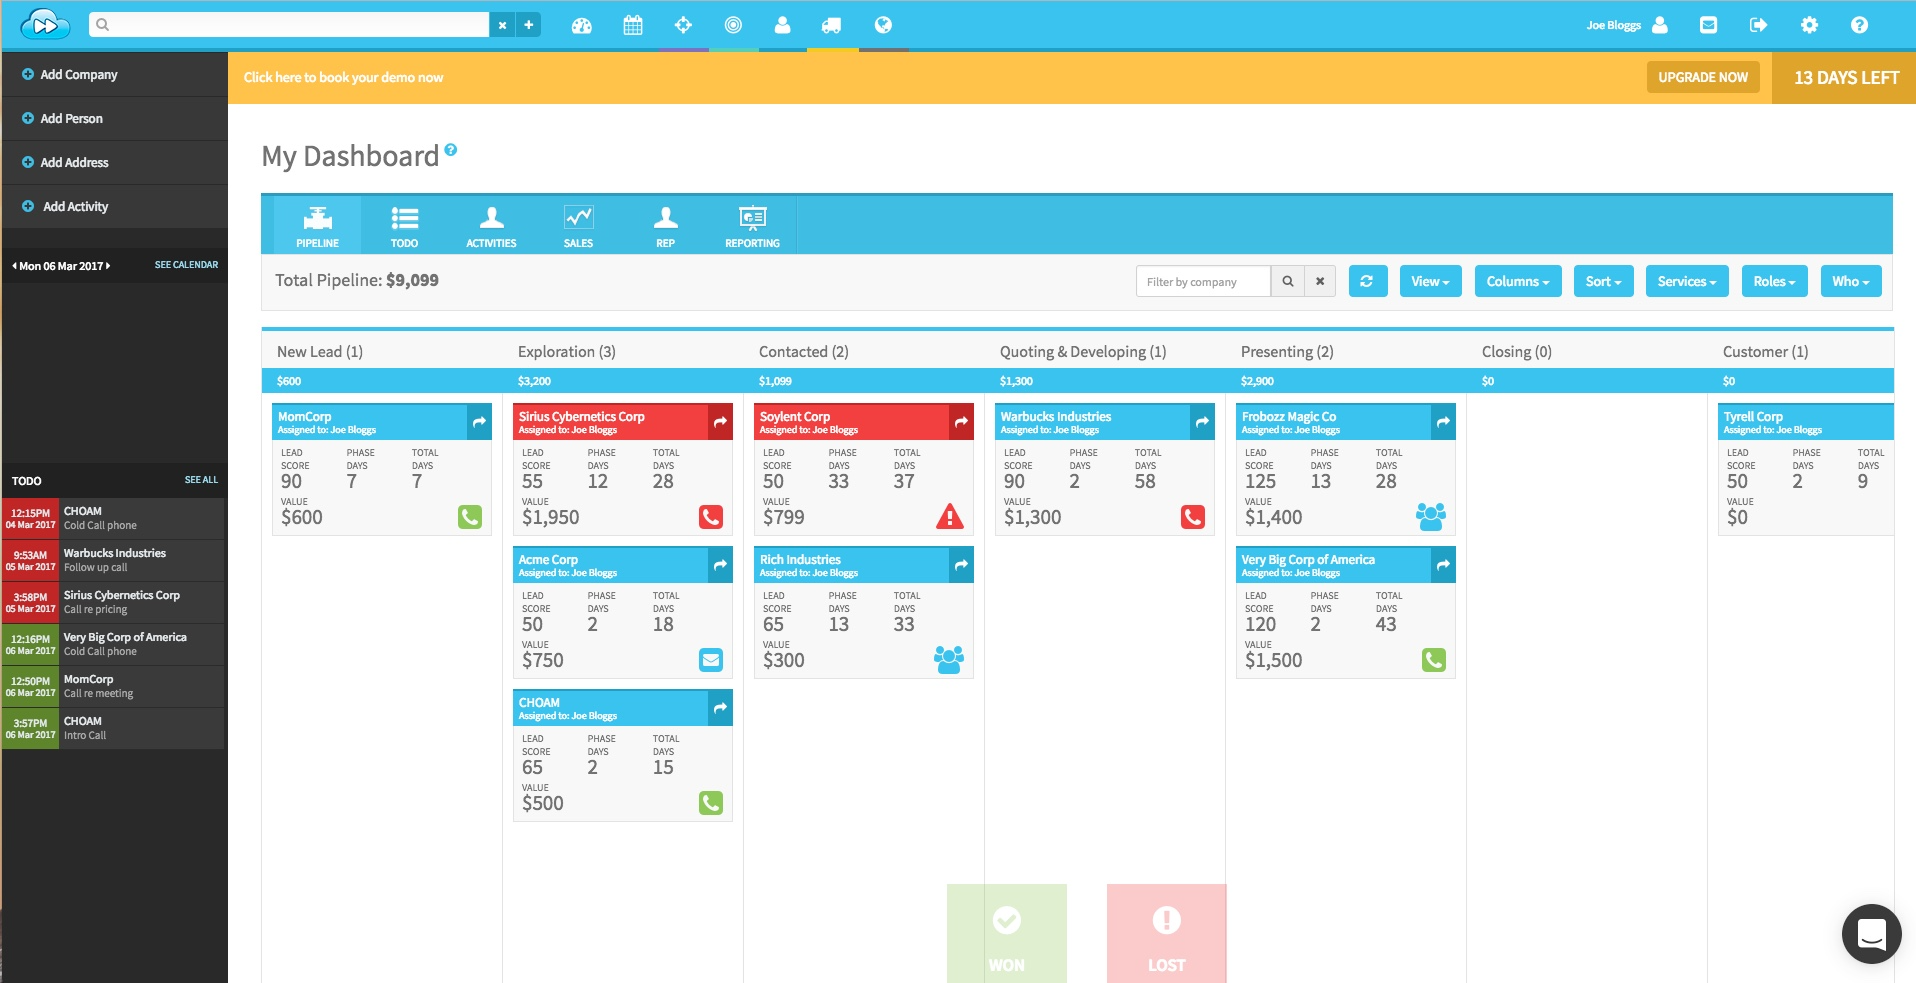
Task: Open the Who filter dropdown
Action: [1850, 281]
